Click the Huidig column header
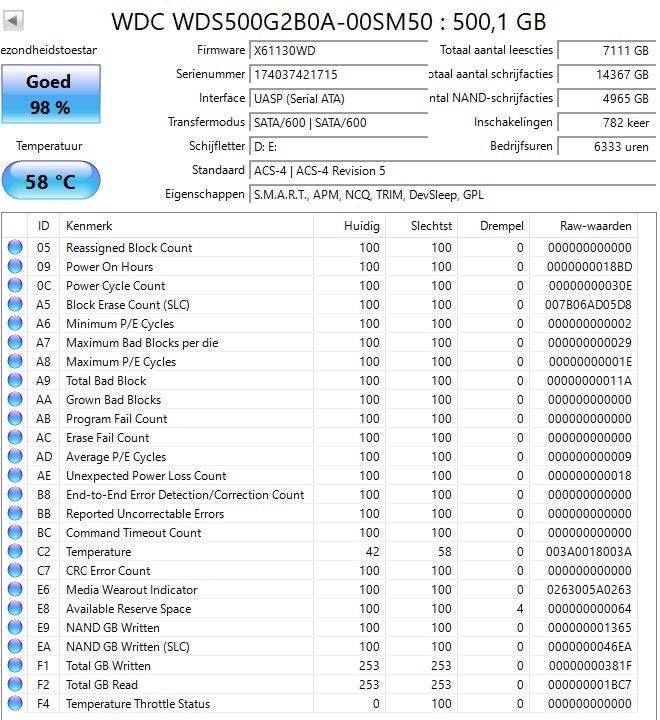This screenshot has width=660, height=720. pyautogui.click(x=350, y=226)
